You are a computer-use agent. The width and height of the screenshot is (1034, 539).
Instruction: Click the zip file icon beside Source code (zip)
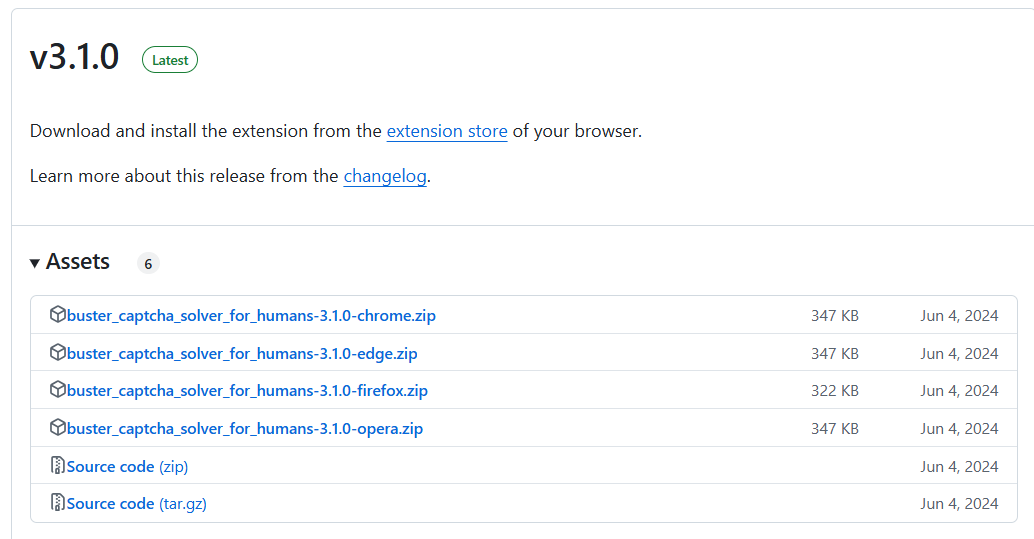(57, 466)
